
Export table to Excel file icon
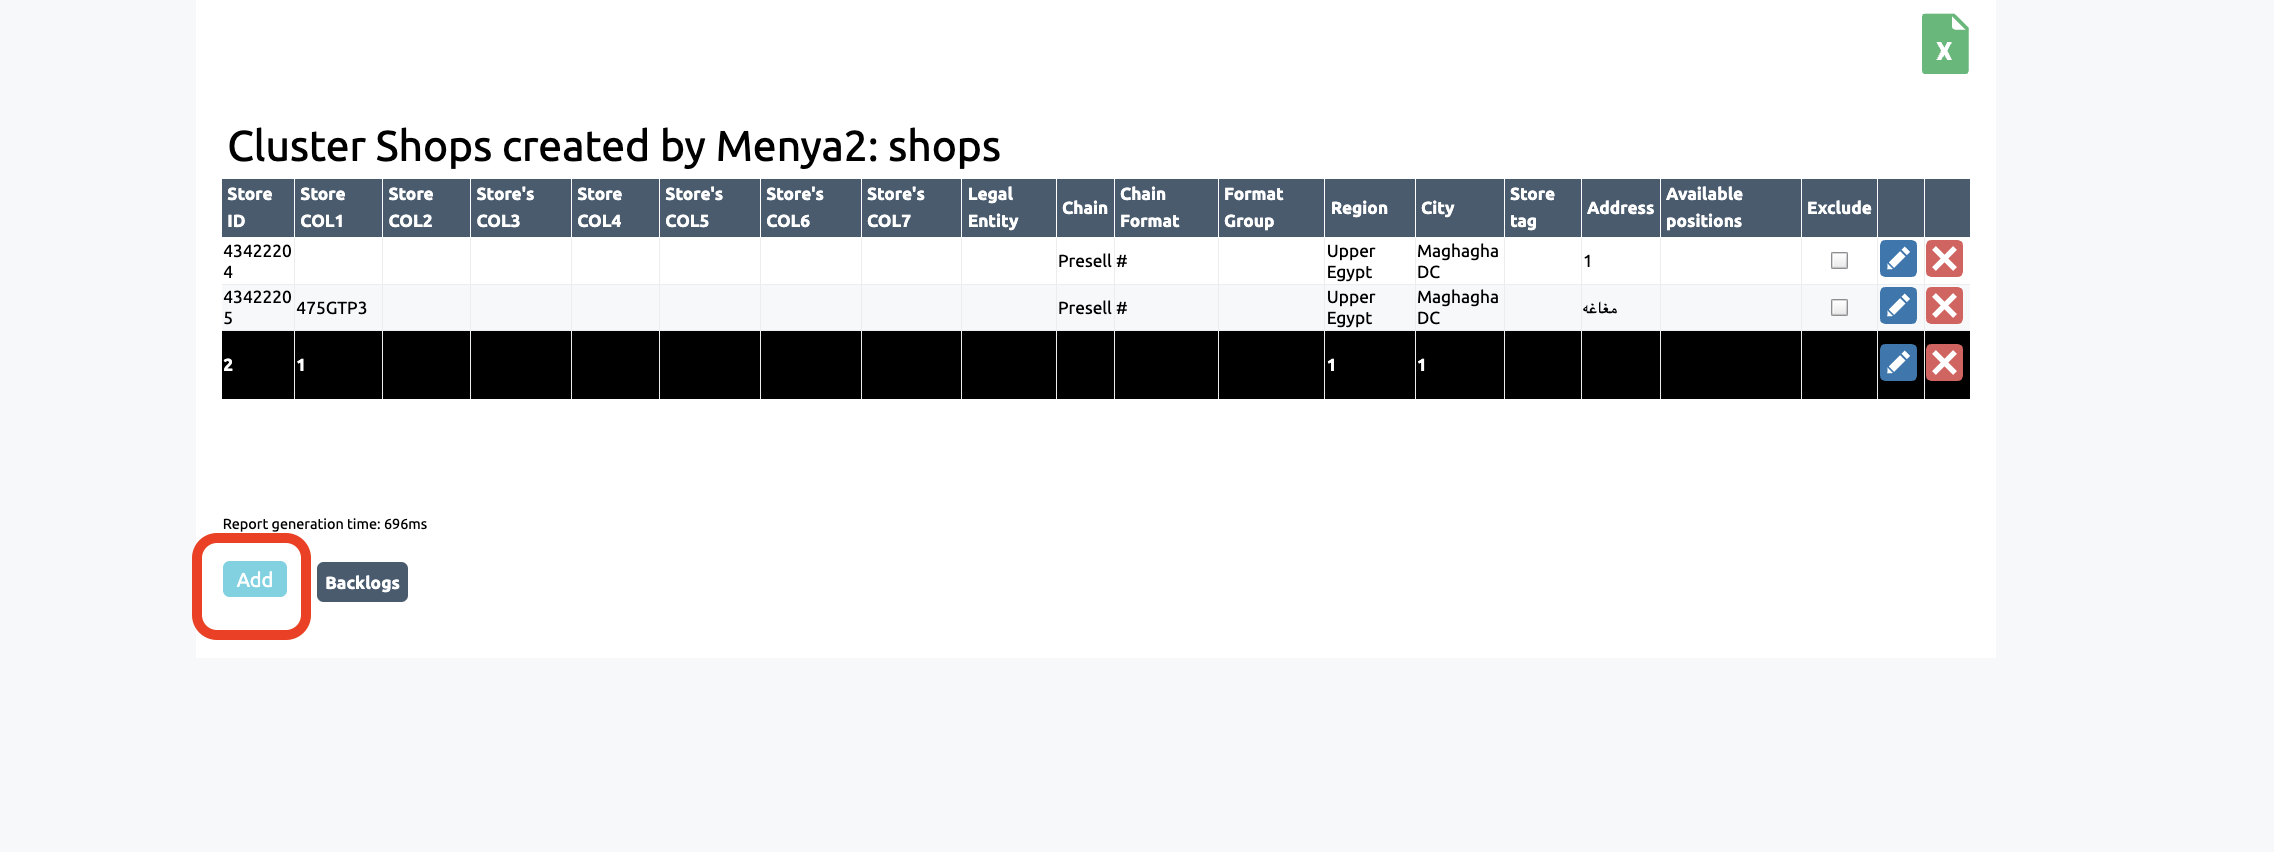(1944, 44)
